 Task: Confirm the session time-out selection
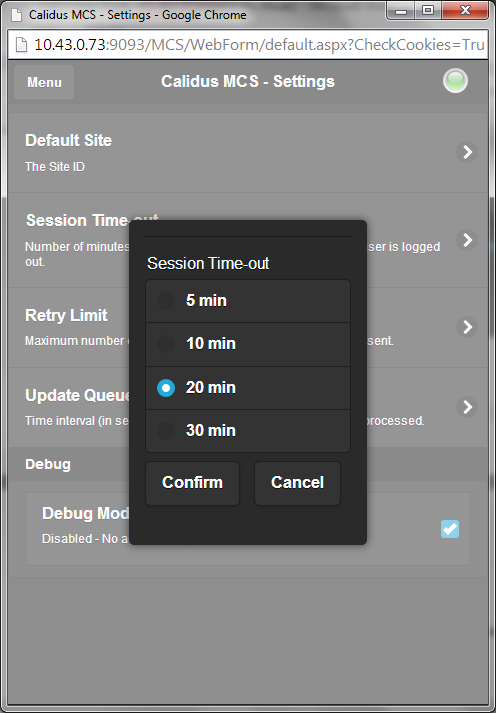(x=192, y=483)
